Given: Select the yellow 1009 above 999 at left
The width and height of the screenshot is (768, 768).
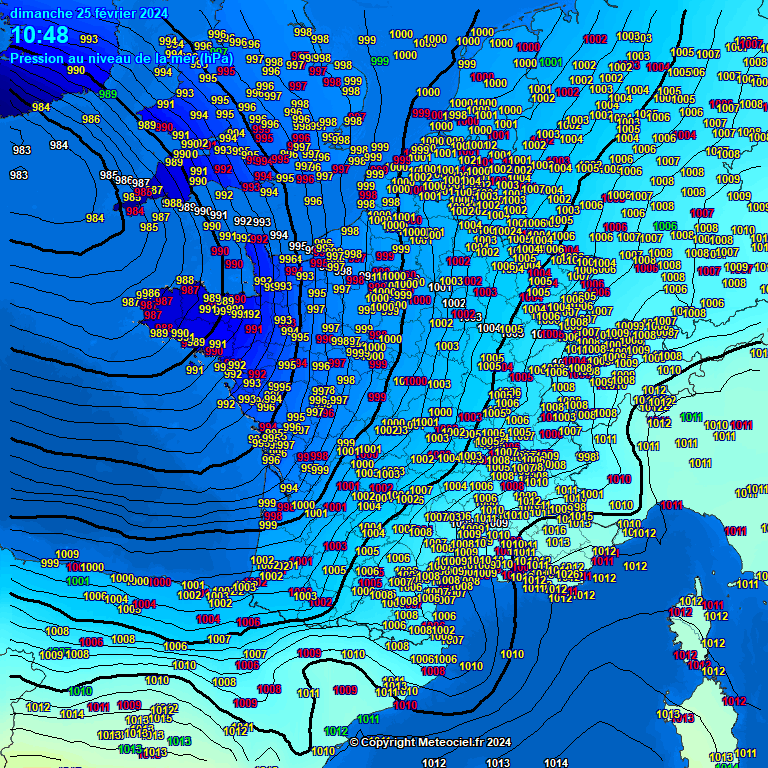Looking at the screenshot, I should (67, 554).
